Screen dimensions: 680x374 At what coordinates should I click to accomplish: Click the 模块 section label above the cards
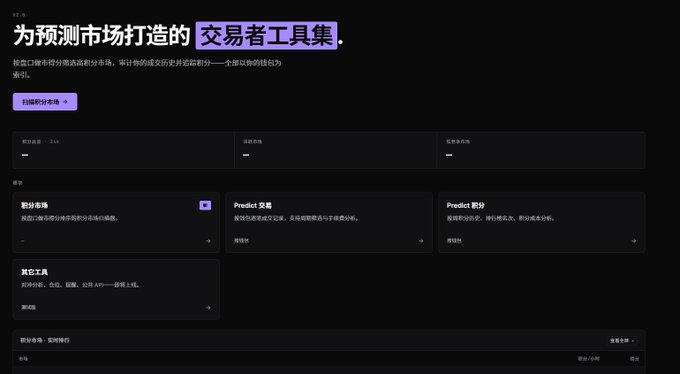[17, 183]
